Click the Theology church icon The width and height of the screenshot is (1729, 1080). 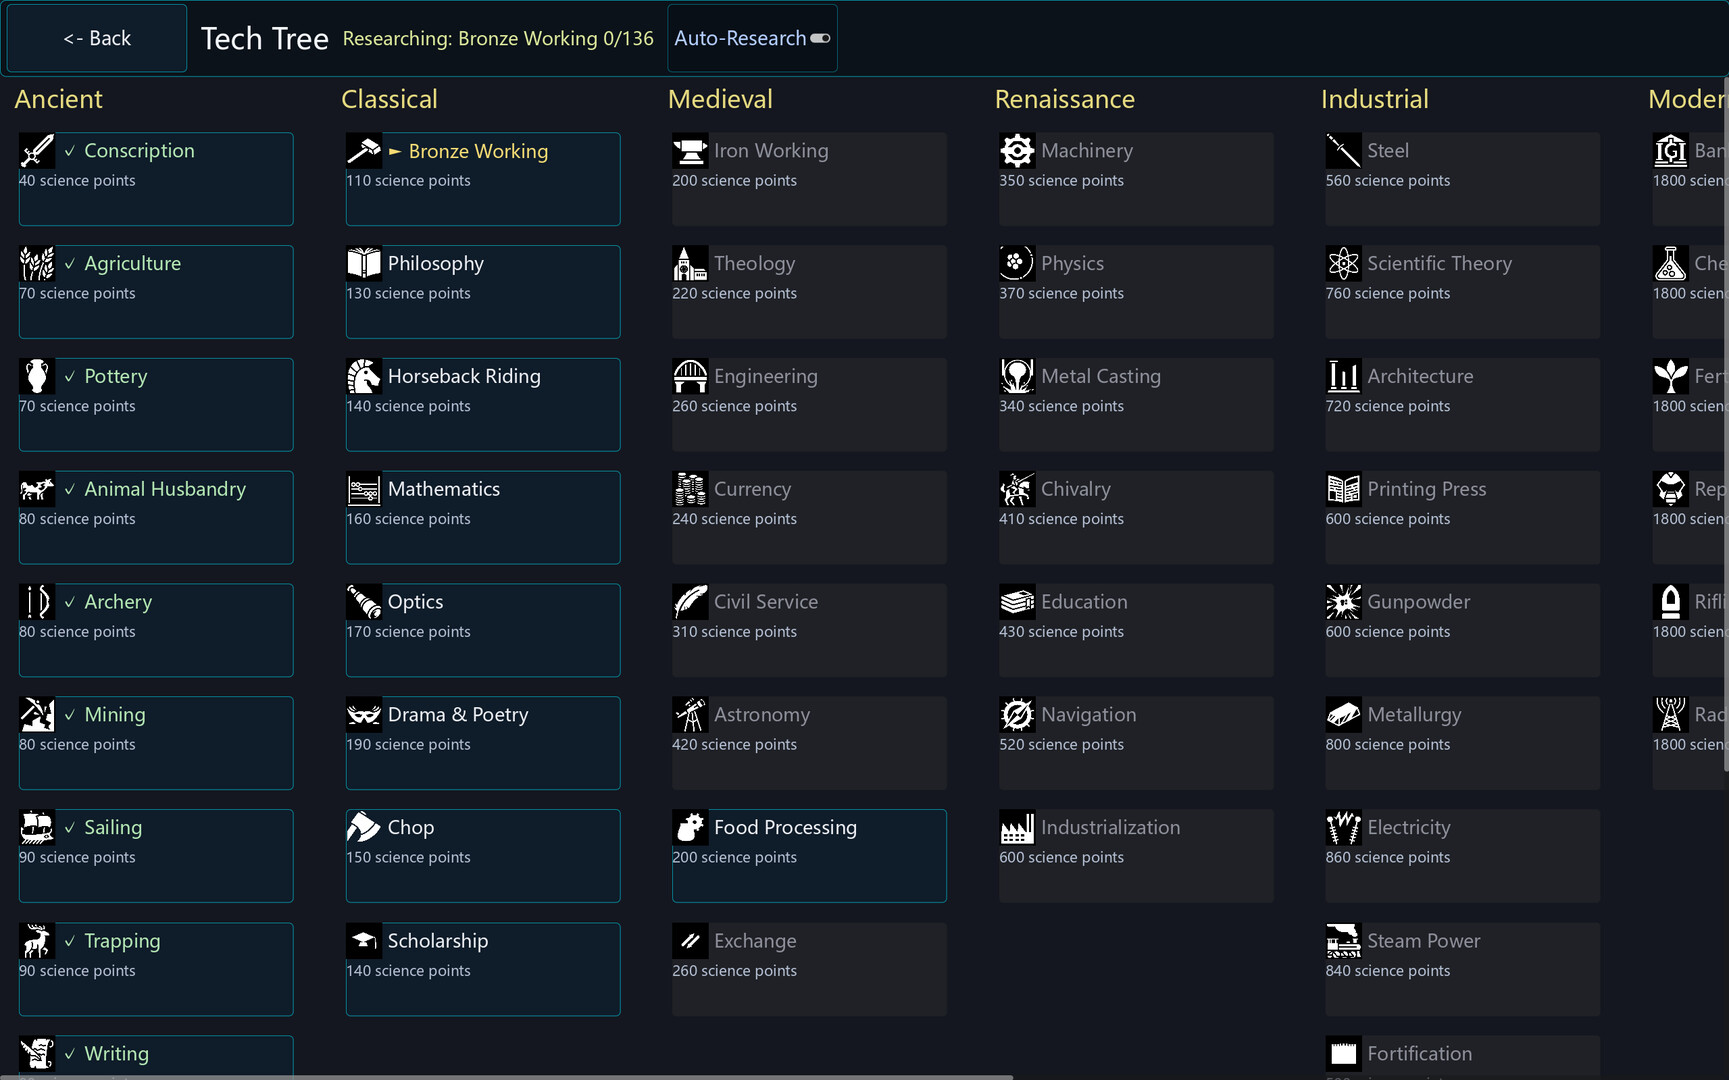point(690,264)
